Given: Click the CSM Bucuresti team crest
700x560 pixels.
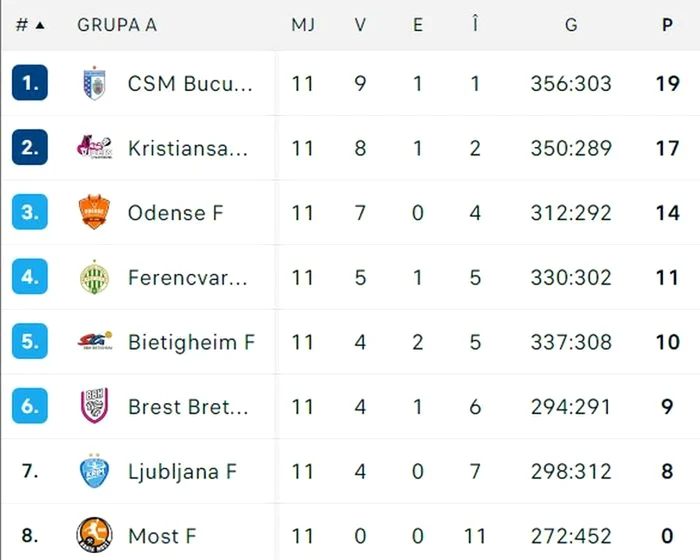Looking at the screenshot, I should coord(94,83).
